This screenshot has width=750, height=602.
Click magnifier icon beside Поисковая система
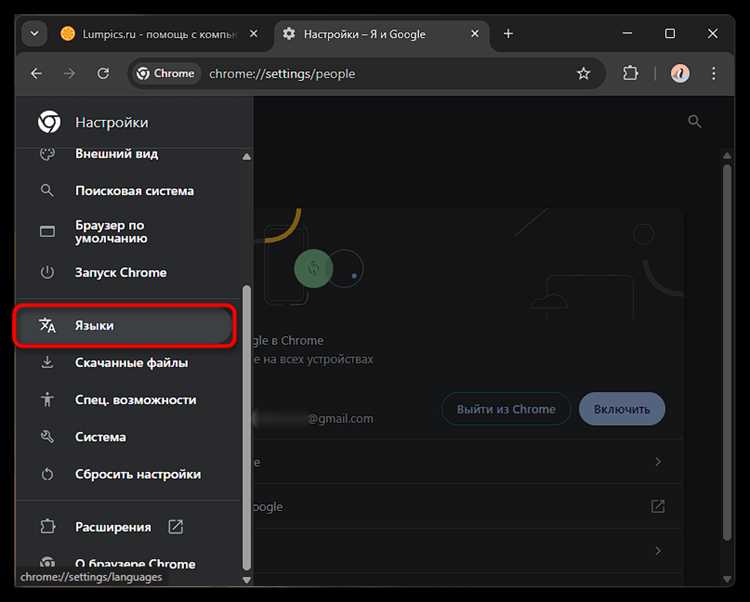point(47,191)
